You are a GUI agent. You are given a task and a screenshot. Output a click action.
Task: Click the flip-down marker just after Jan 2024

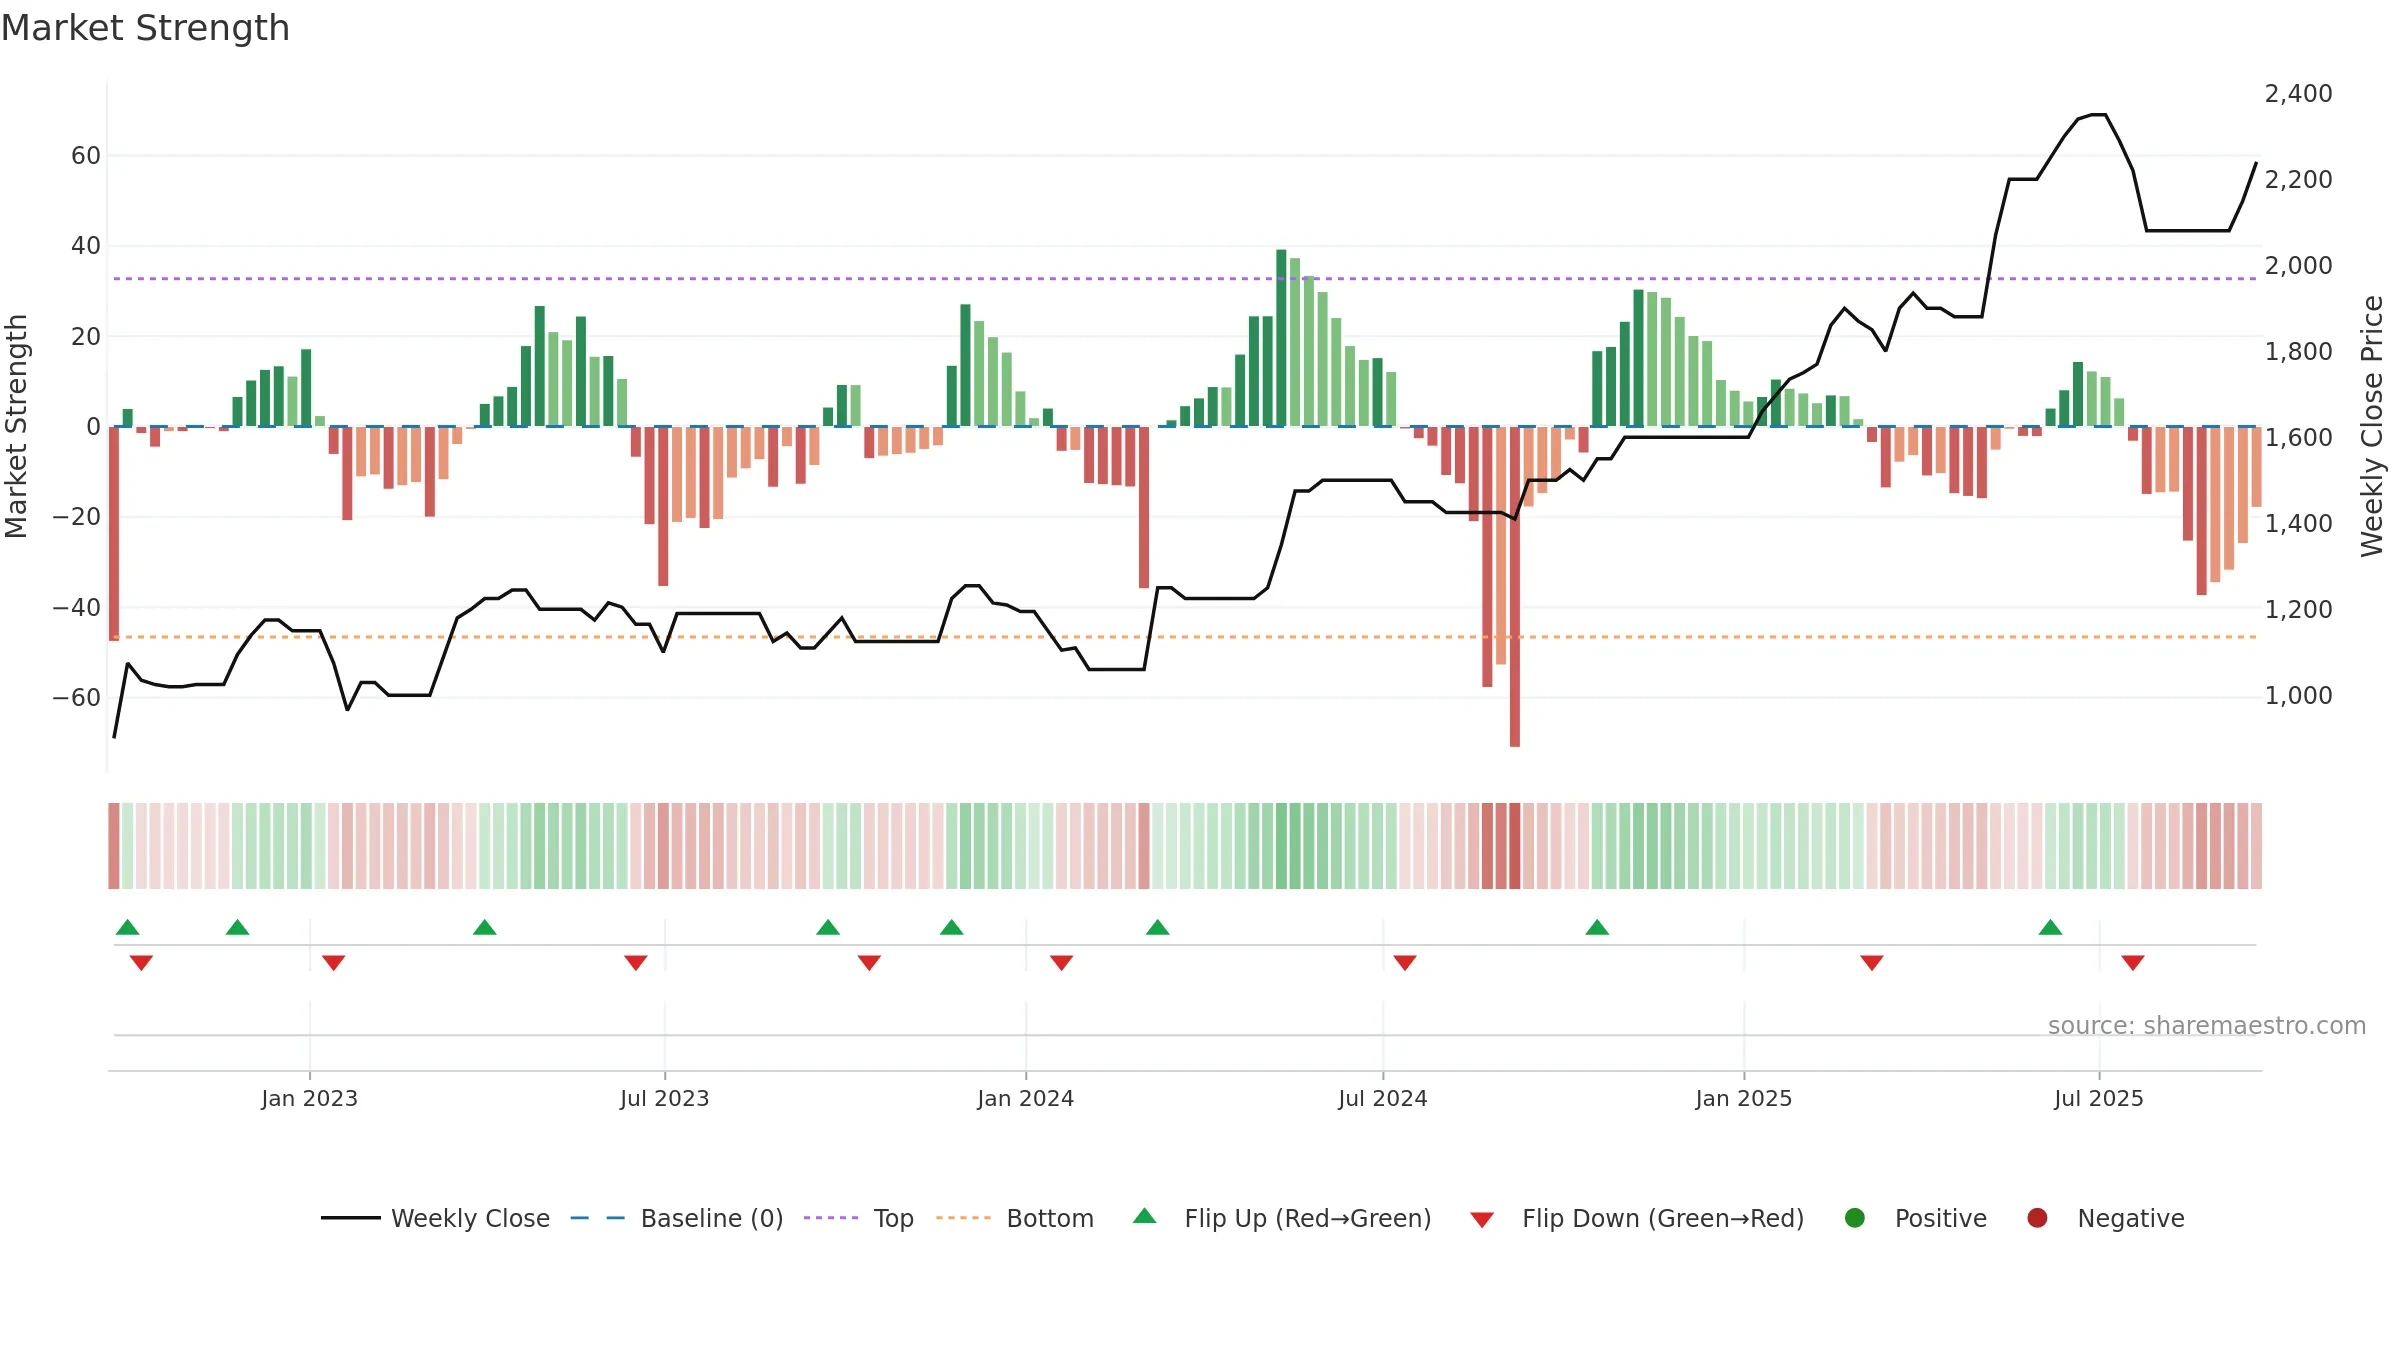1062,963
